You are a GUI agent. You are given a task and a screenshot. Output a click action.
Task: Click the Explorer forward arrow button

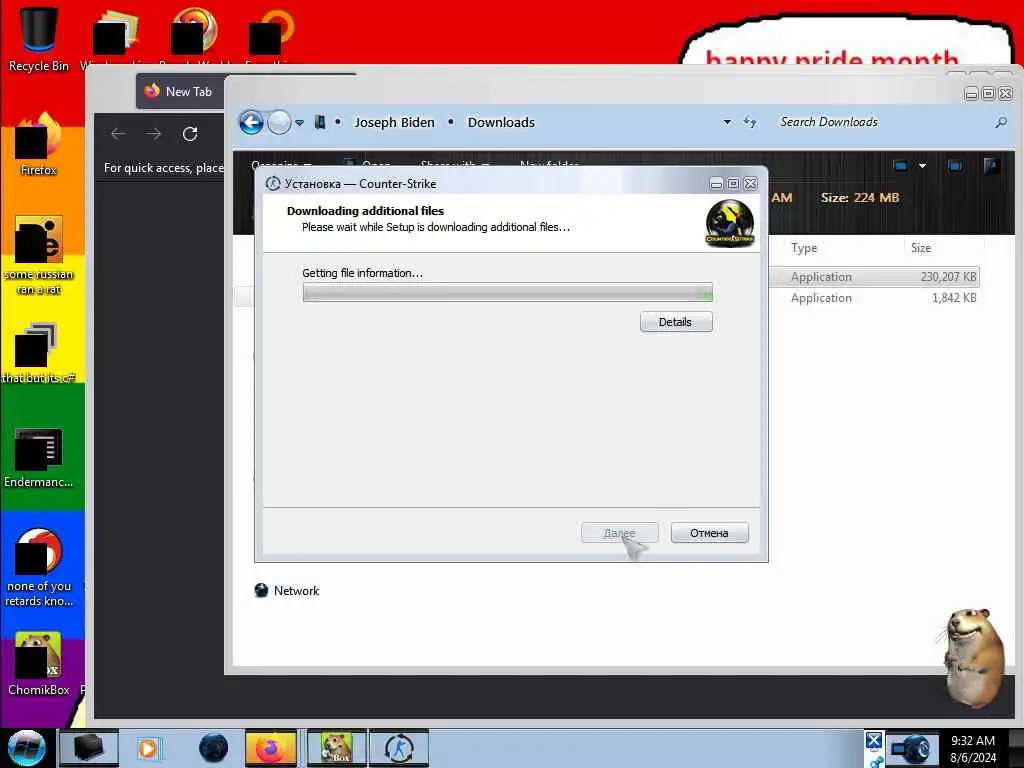[x=280, y=122]
